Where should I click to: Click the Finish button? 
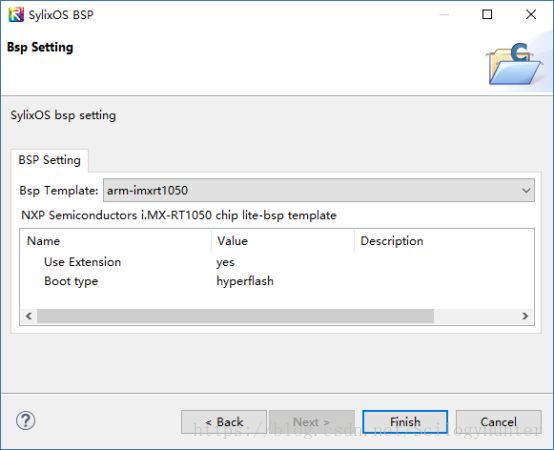[405, 422]
